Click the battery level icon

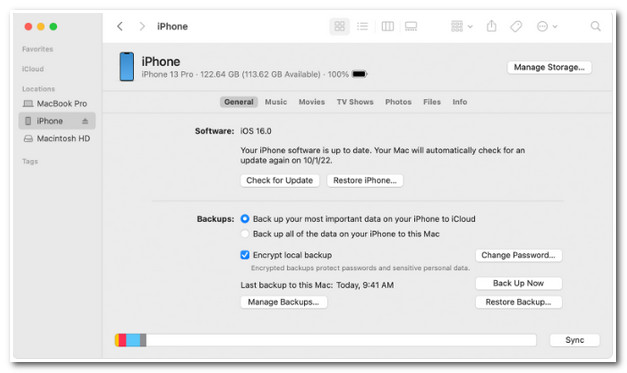tap(359, 74)
